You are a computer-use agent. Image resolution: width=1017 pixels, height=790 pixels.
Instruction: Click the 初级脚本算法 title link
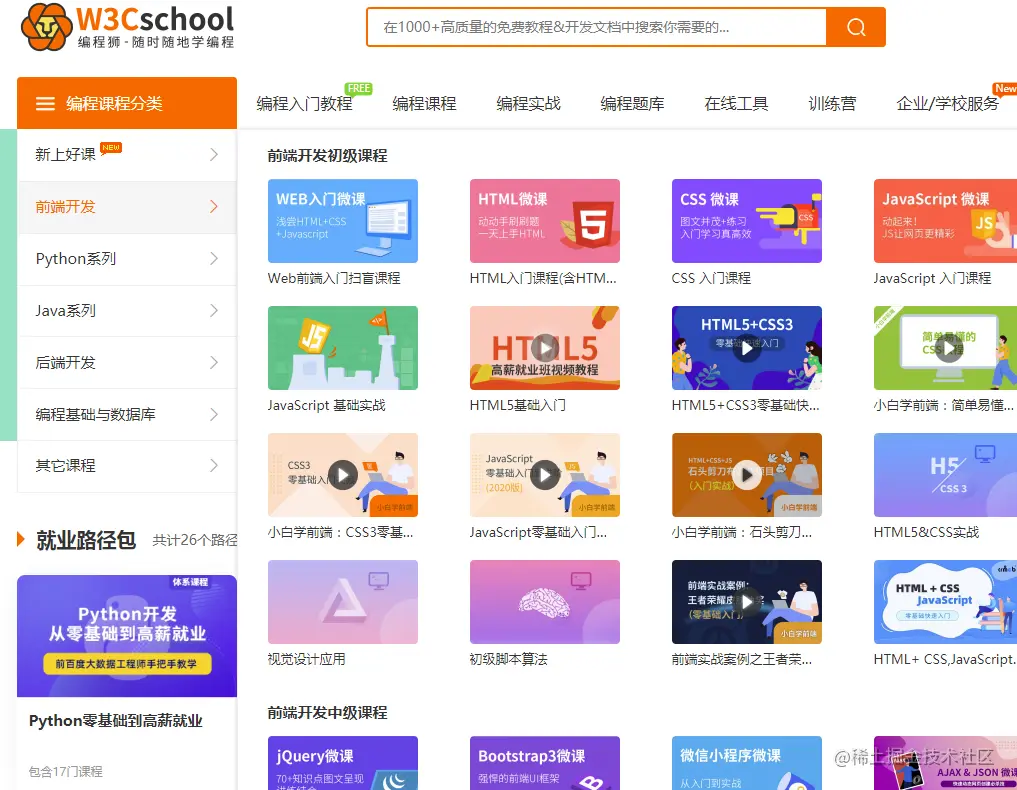(x=508, y=660)
